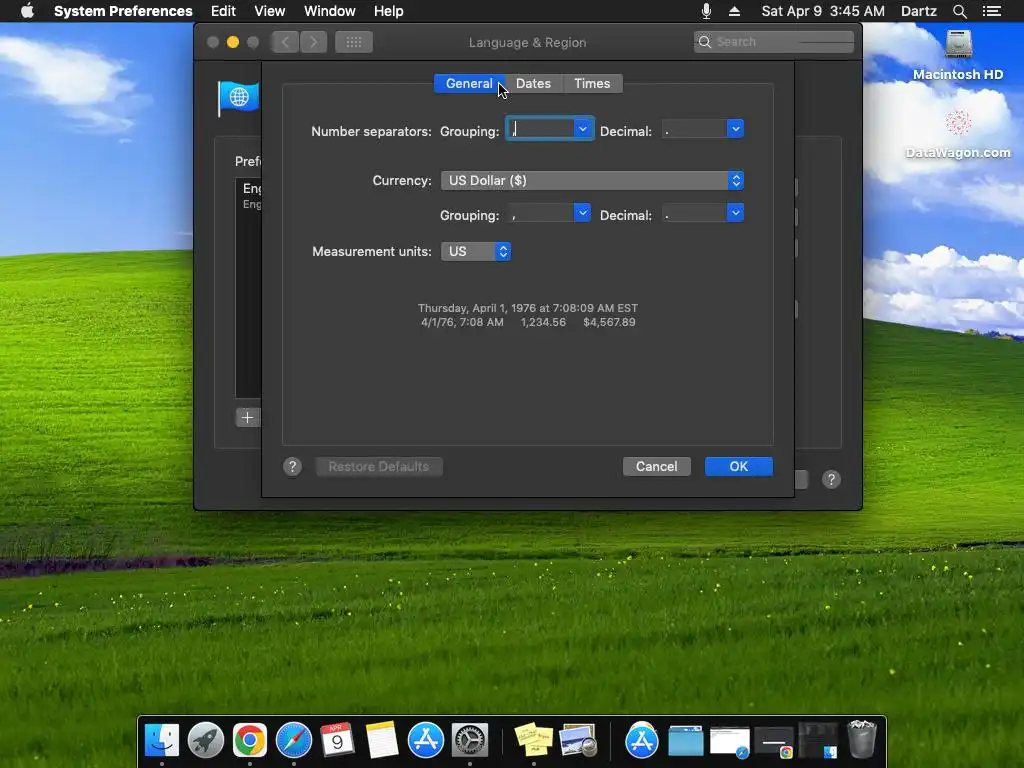Image resolution: width=1024 pixels, height=768 pixels.
Task: Expand number separators Decimal dropdown arrow
Action: pyautogui.click(x=735, y=129)
